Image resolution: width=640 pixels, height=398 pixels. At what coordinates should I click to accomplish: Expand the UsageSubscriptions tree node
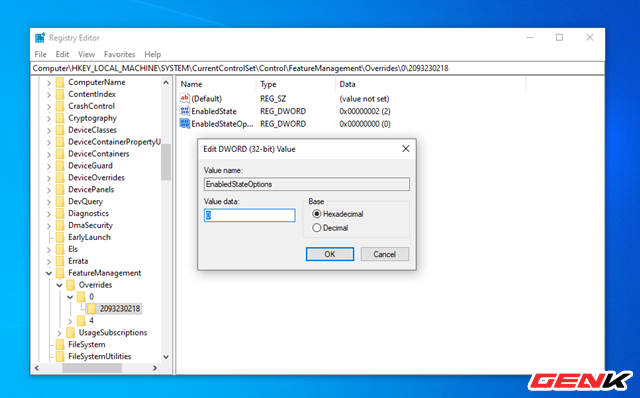tap(59, 333)
